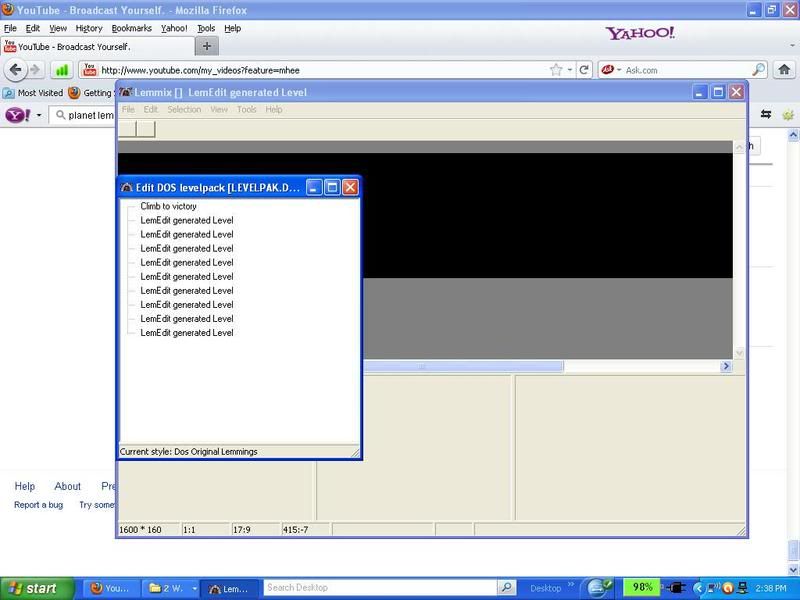Click in the Search Desktop field
Viewport: 800px width, 600px height.
[x=380, y=588]
